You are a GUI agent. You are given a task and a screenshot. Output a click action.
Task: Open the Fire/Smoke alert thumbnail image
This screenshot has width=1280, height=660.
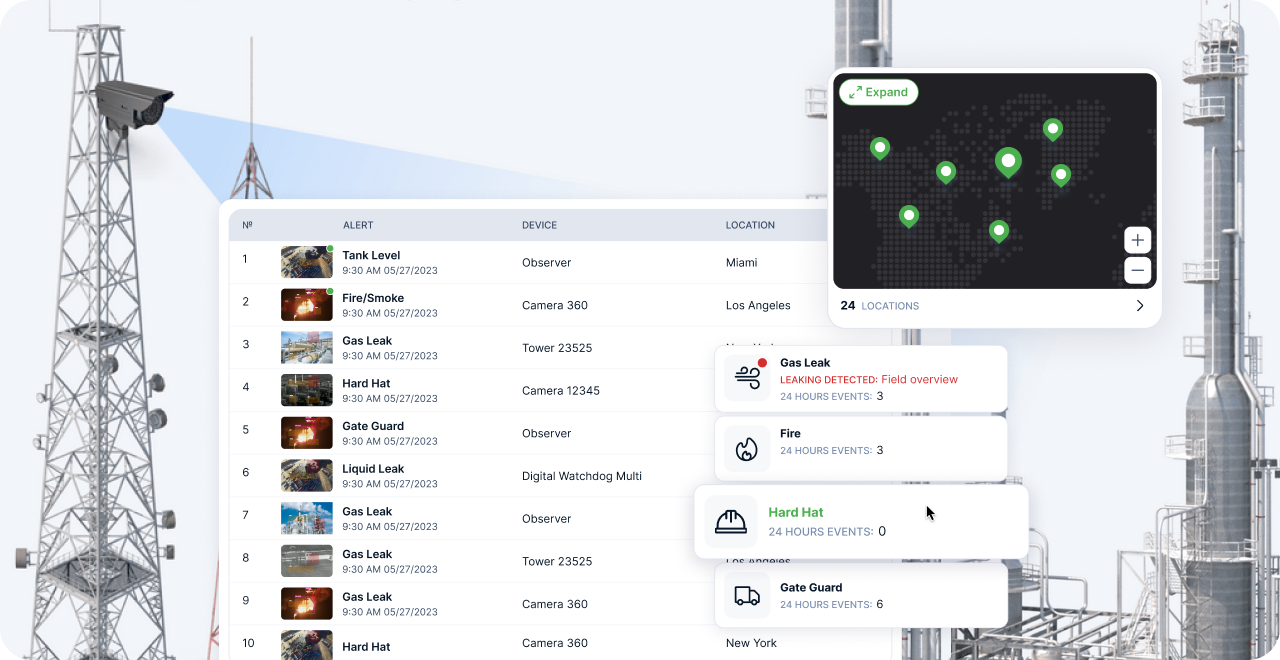point(306,304)
